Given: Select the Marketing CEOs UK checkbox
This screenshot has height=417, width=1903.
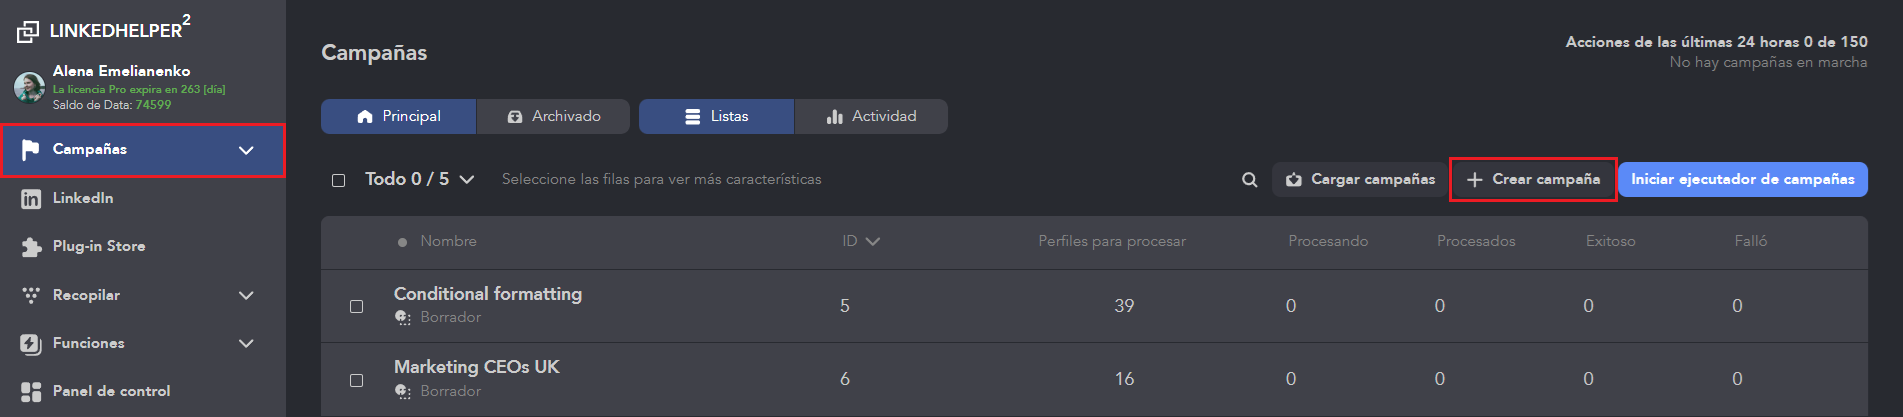Looking at the screenshot, I should tap(356, 380).
